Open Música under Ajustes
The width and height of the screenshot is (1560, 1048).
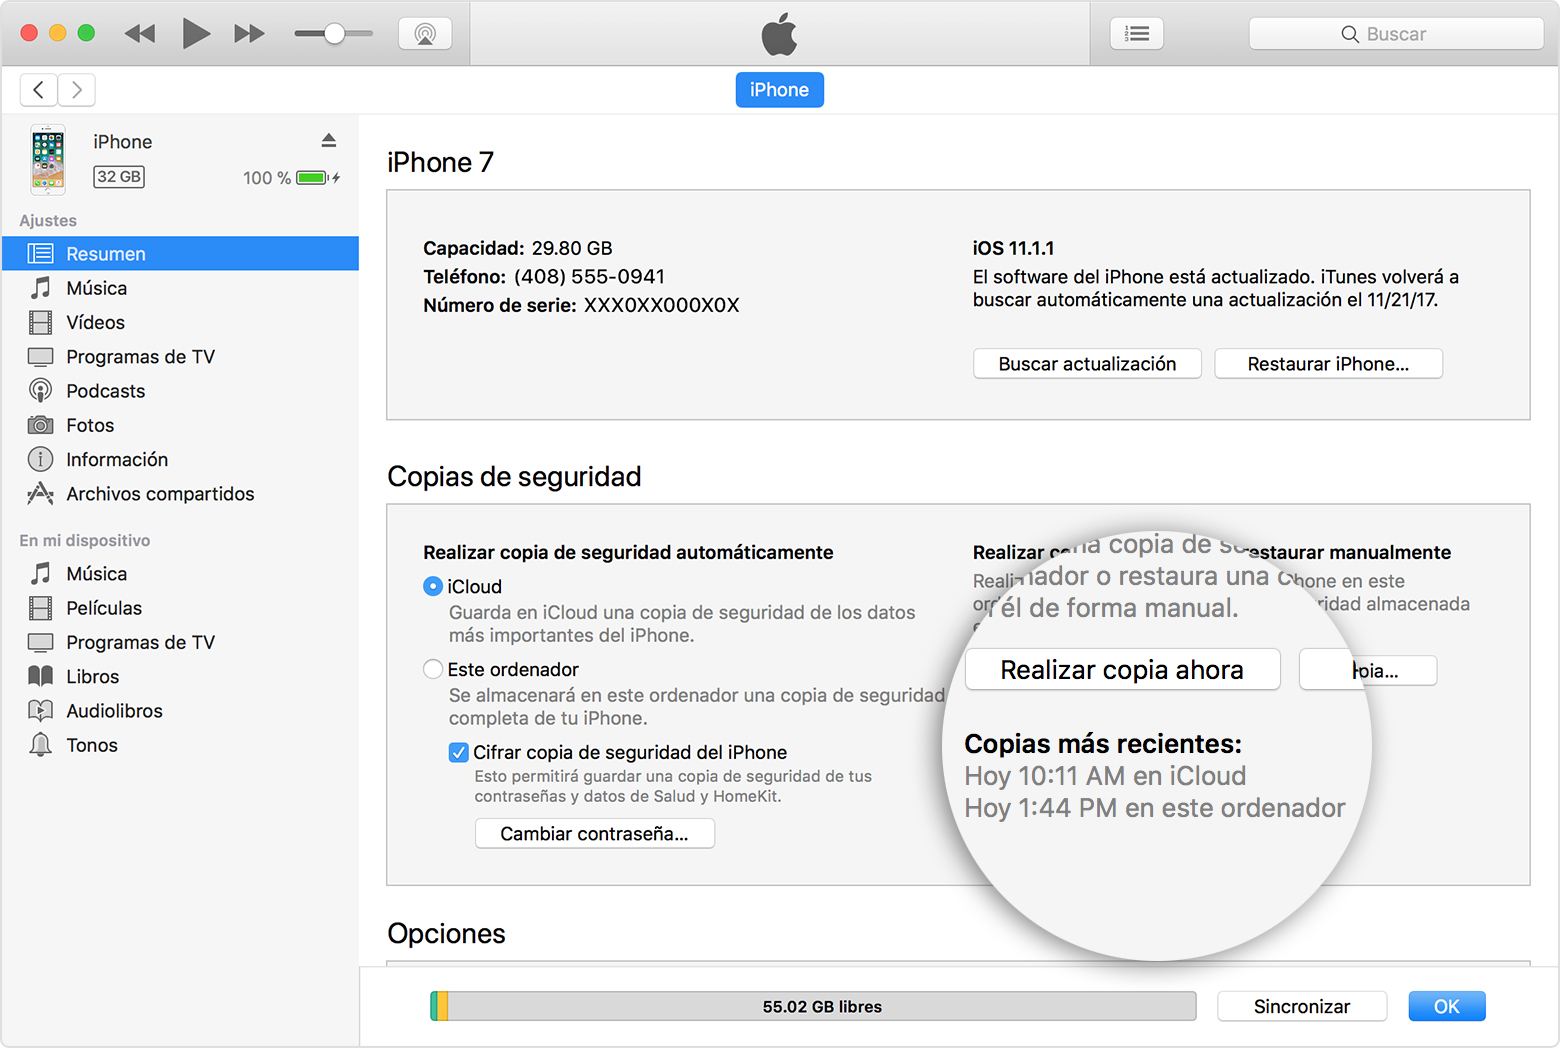click(x=180, y=288)
